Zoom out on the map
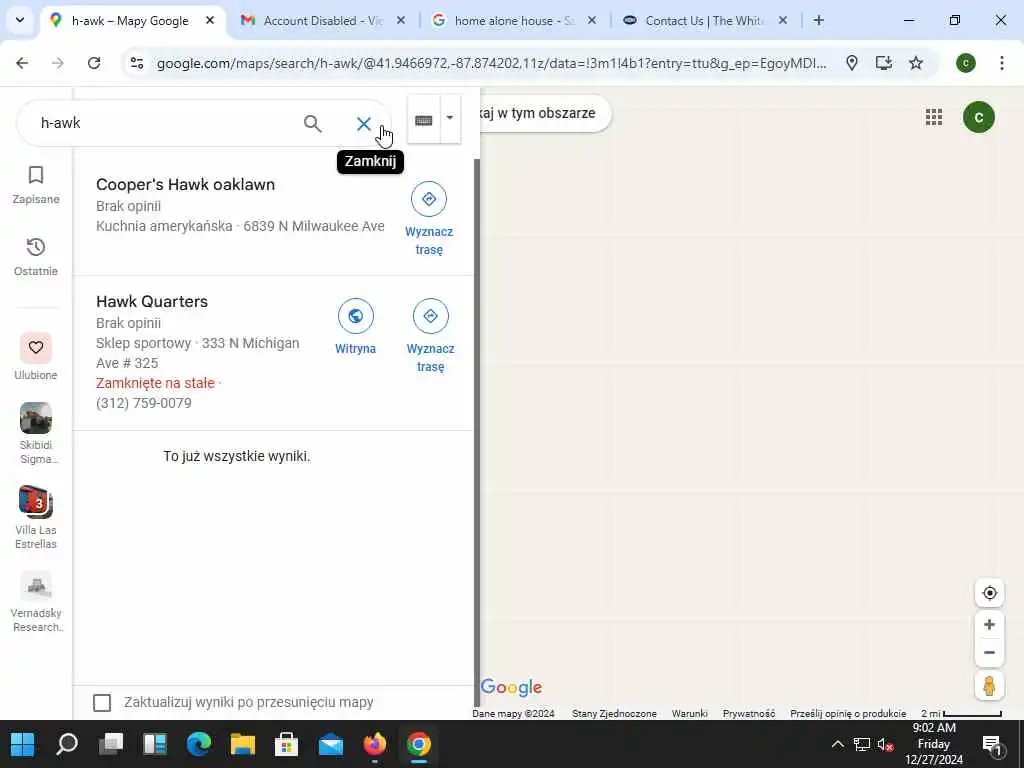The height and width of the screenshot is (768, 1024). pos(989,653)
